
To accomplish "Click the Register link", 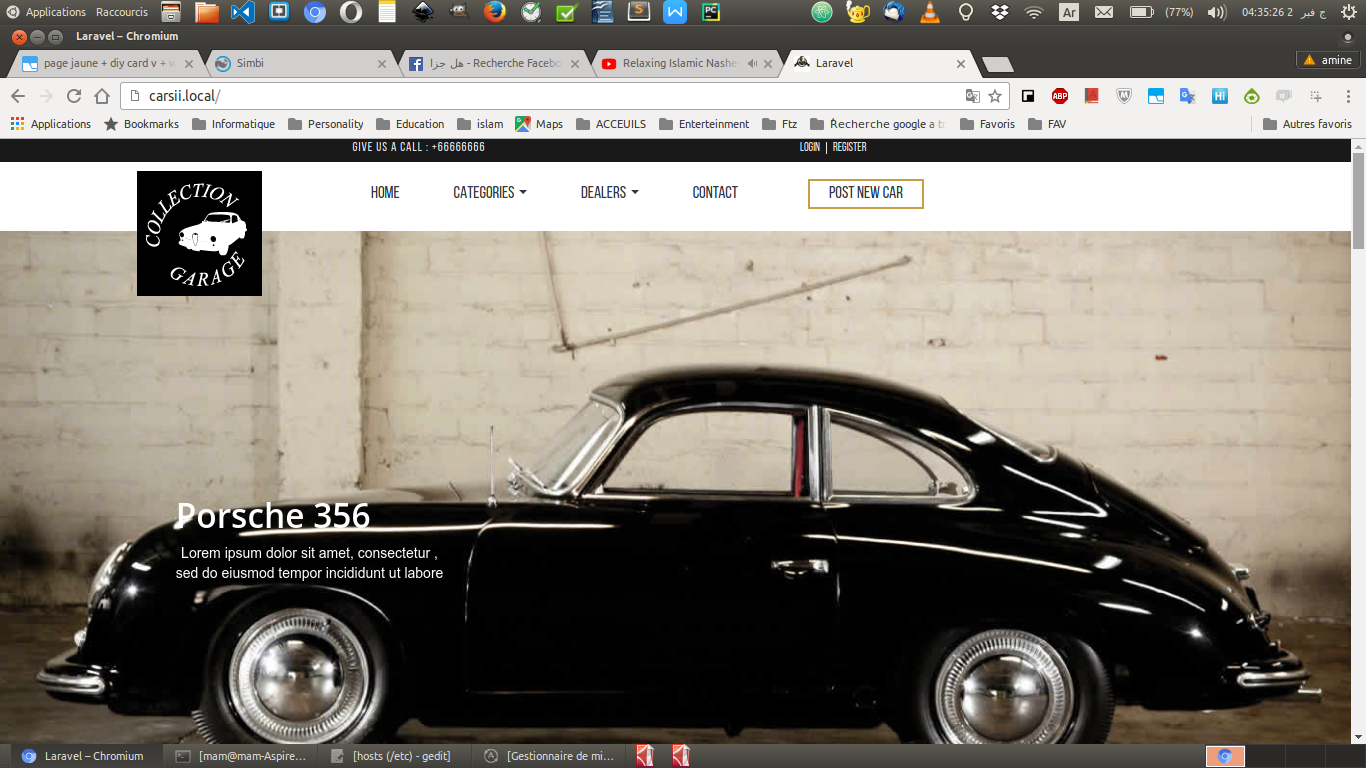I will [850, 147].
